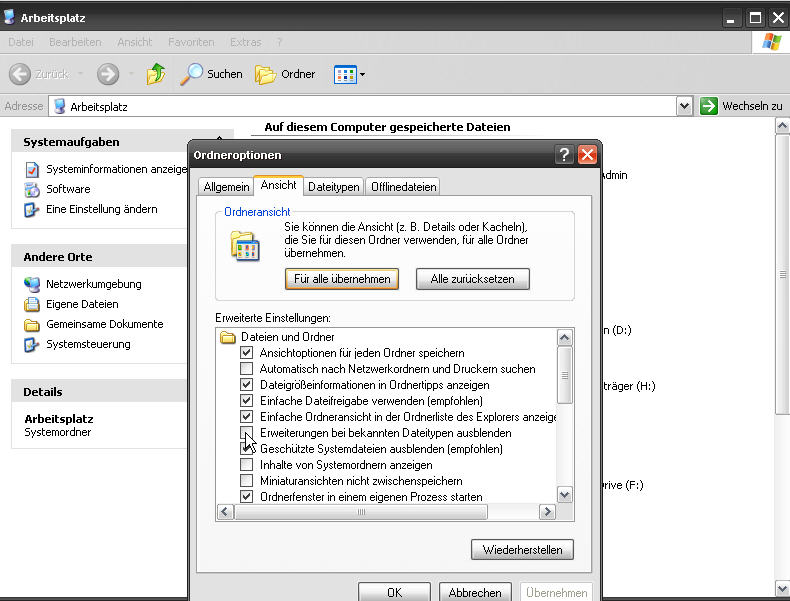Screen dimensions: 790x601
Task: Enable Automatisch nach Netzwerkordnern und Druckern suchen
Action: [247, 369]
